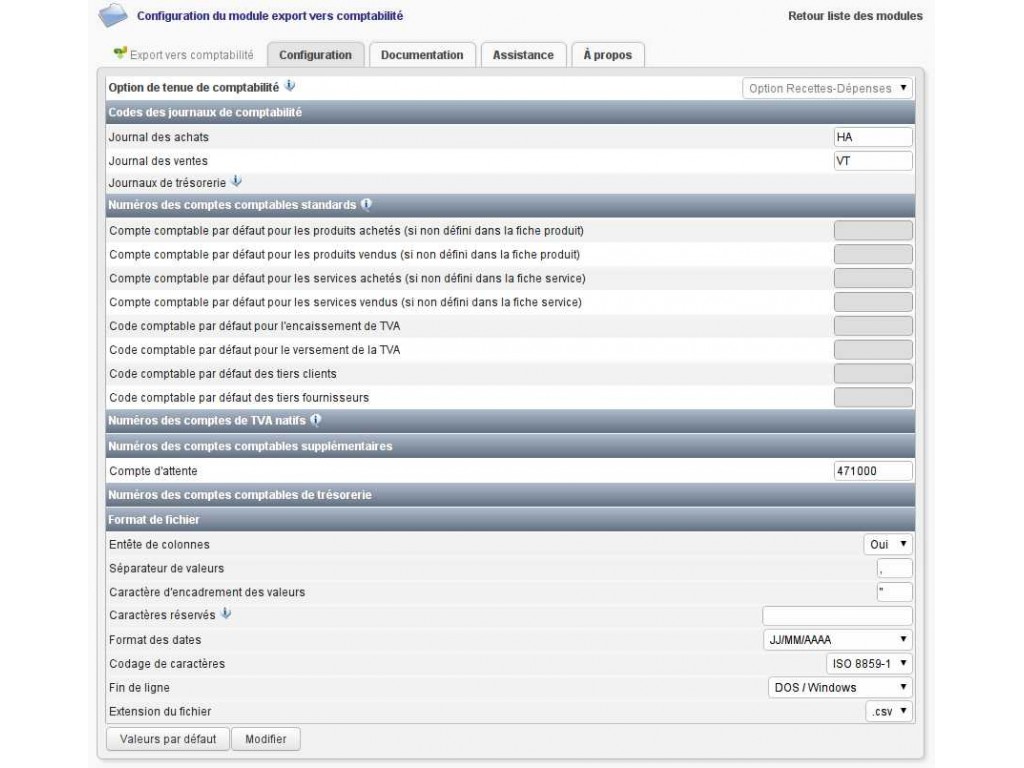Open the Documentation tab
The height and width of the screenshot is (768, 1024).
click(422, 55)
